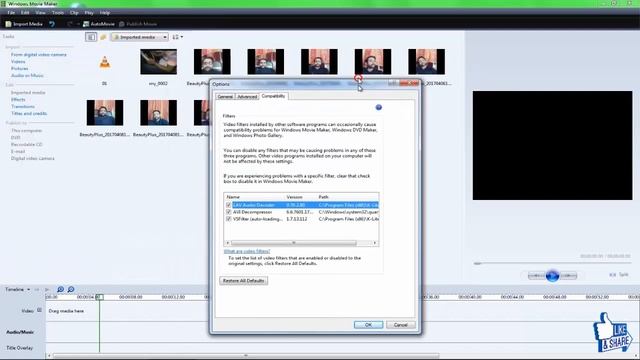The height and width of the screenshot is (360, 640).
Task: Open the Clip menu
Action: tap(74, 13)
